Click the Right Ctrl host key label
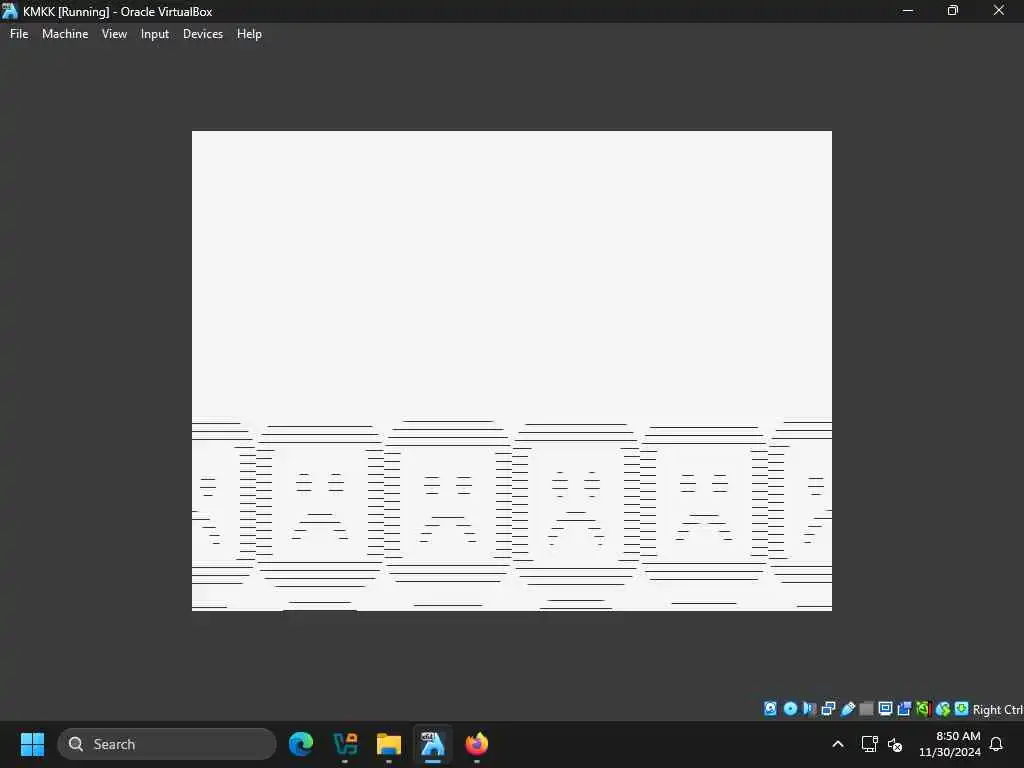The width and height of the screenshot is (1024, 768). tap(998, 709)
